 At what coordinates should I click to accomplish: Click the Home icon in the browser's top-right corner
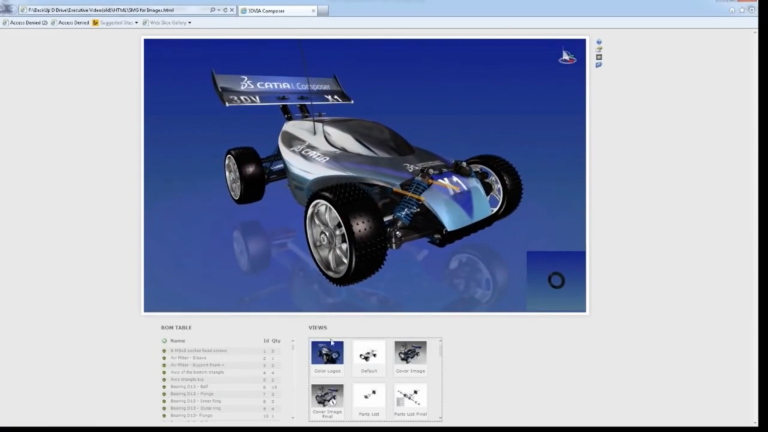pos(732,10)
